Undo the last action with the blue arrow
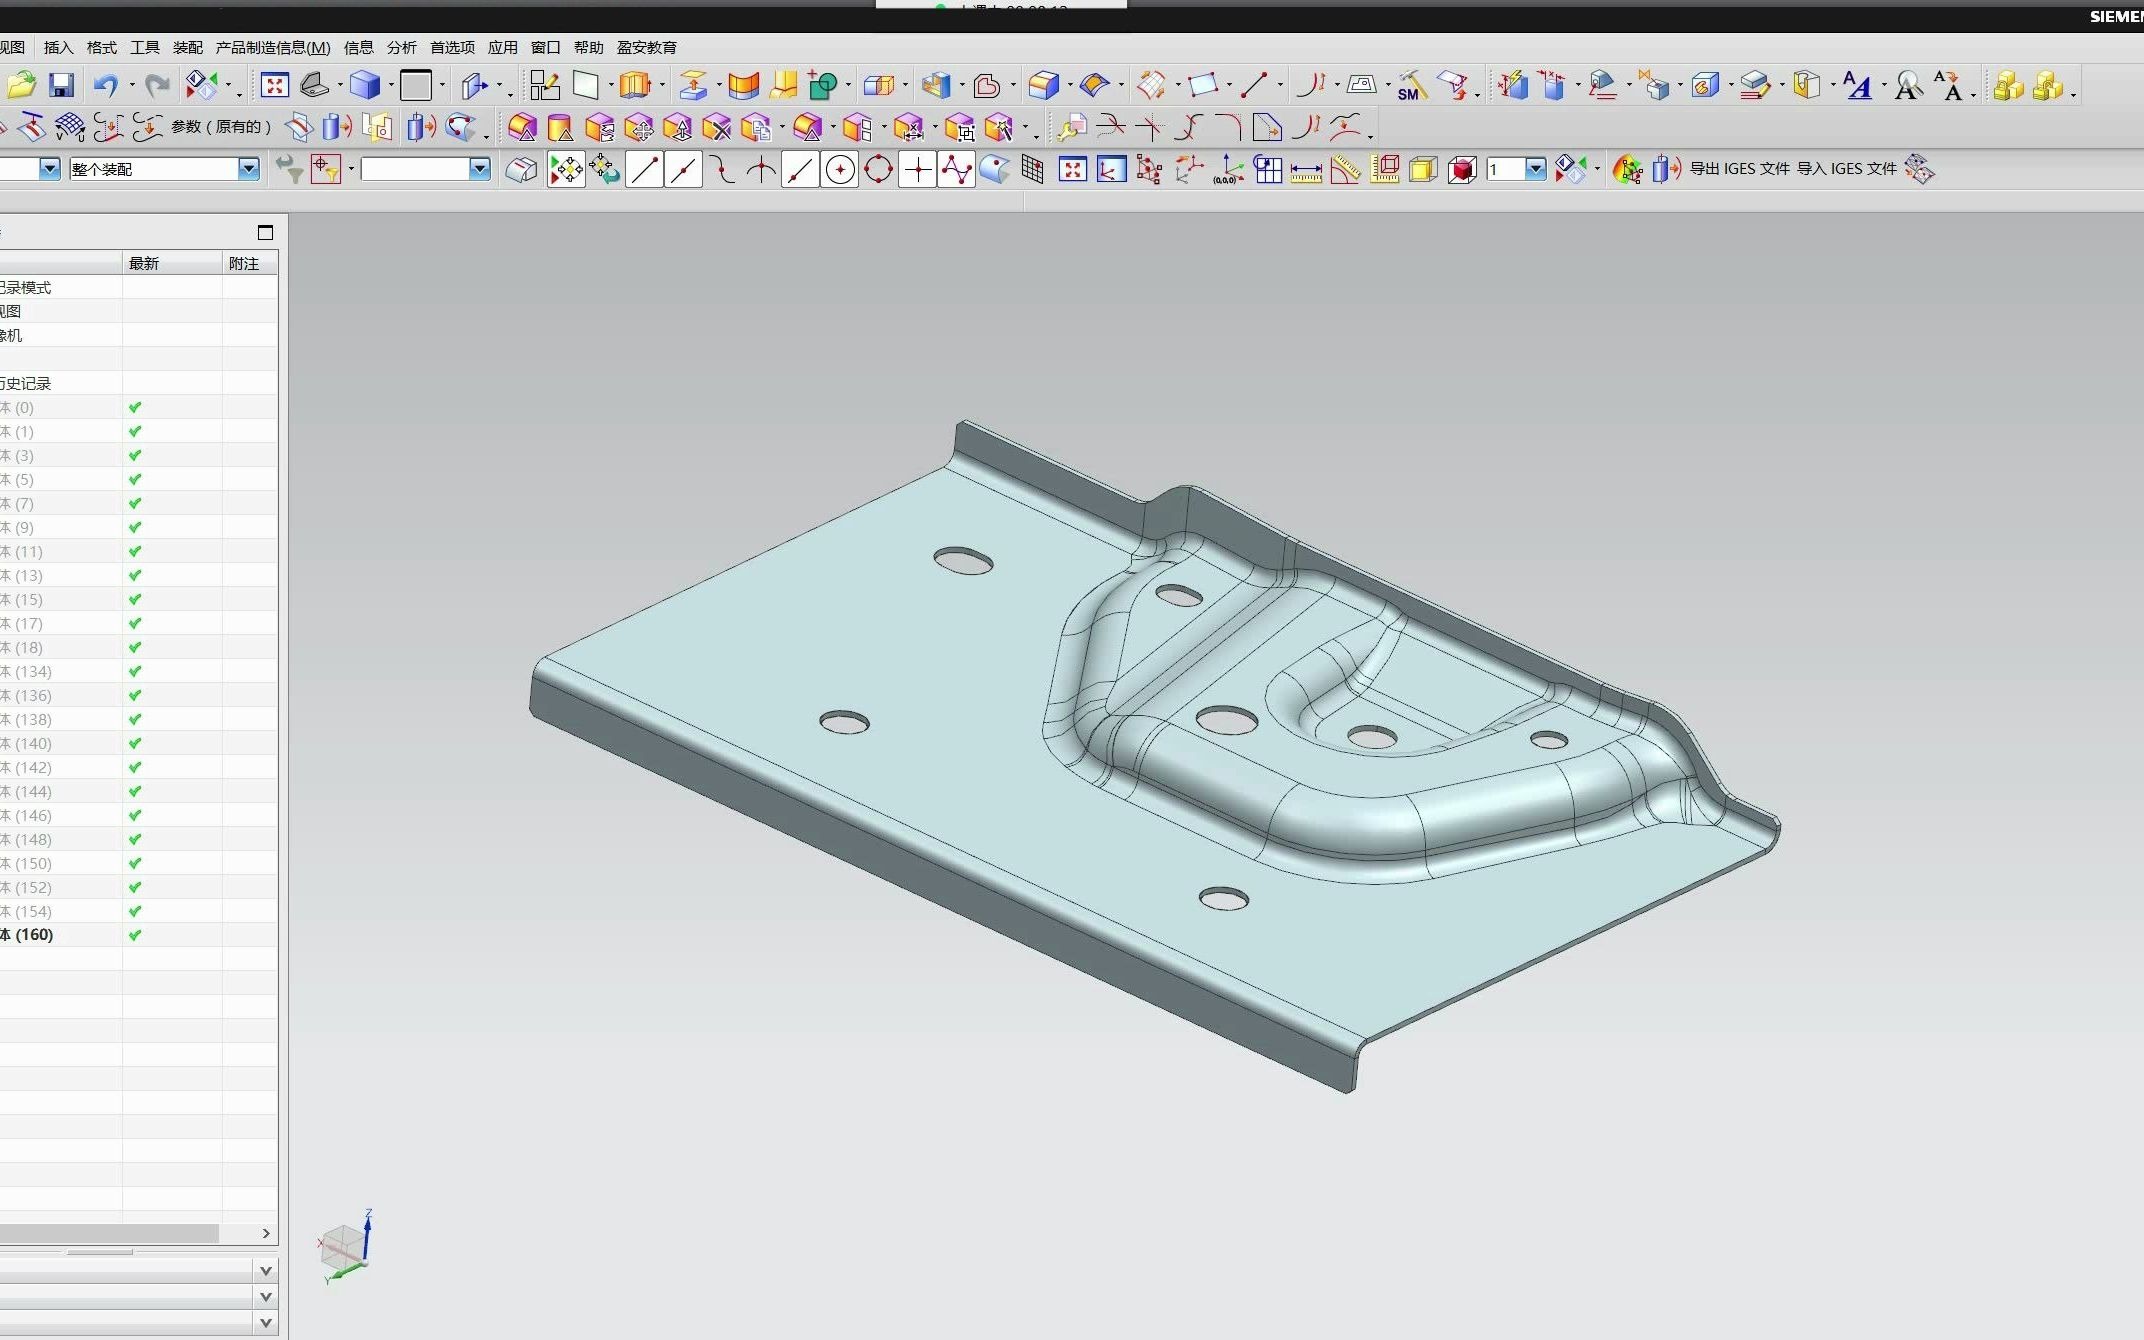2144x1340 pixels. (106, 86)
